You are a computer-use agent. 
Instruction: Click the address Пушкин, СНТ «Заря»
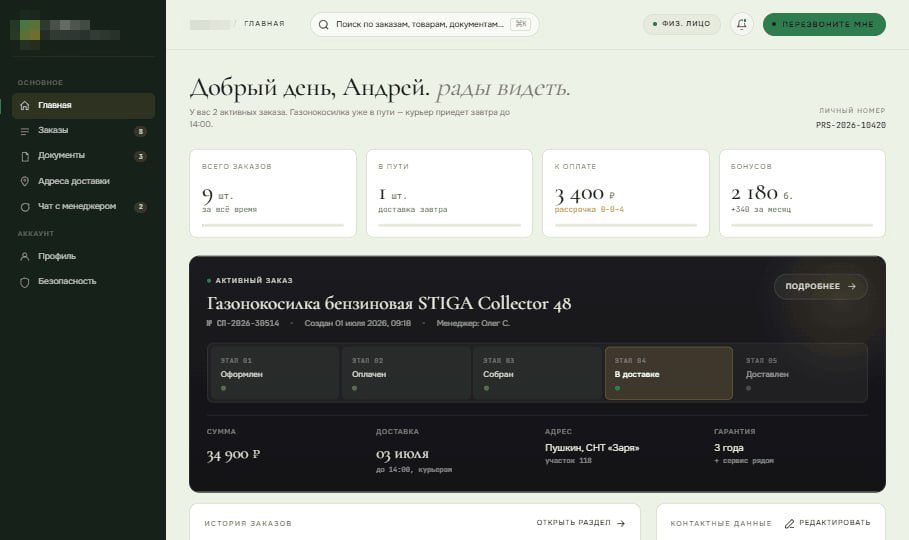pos(592,448)
